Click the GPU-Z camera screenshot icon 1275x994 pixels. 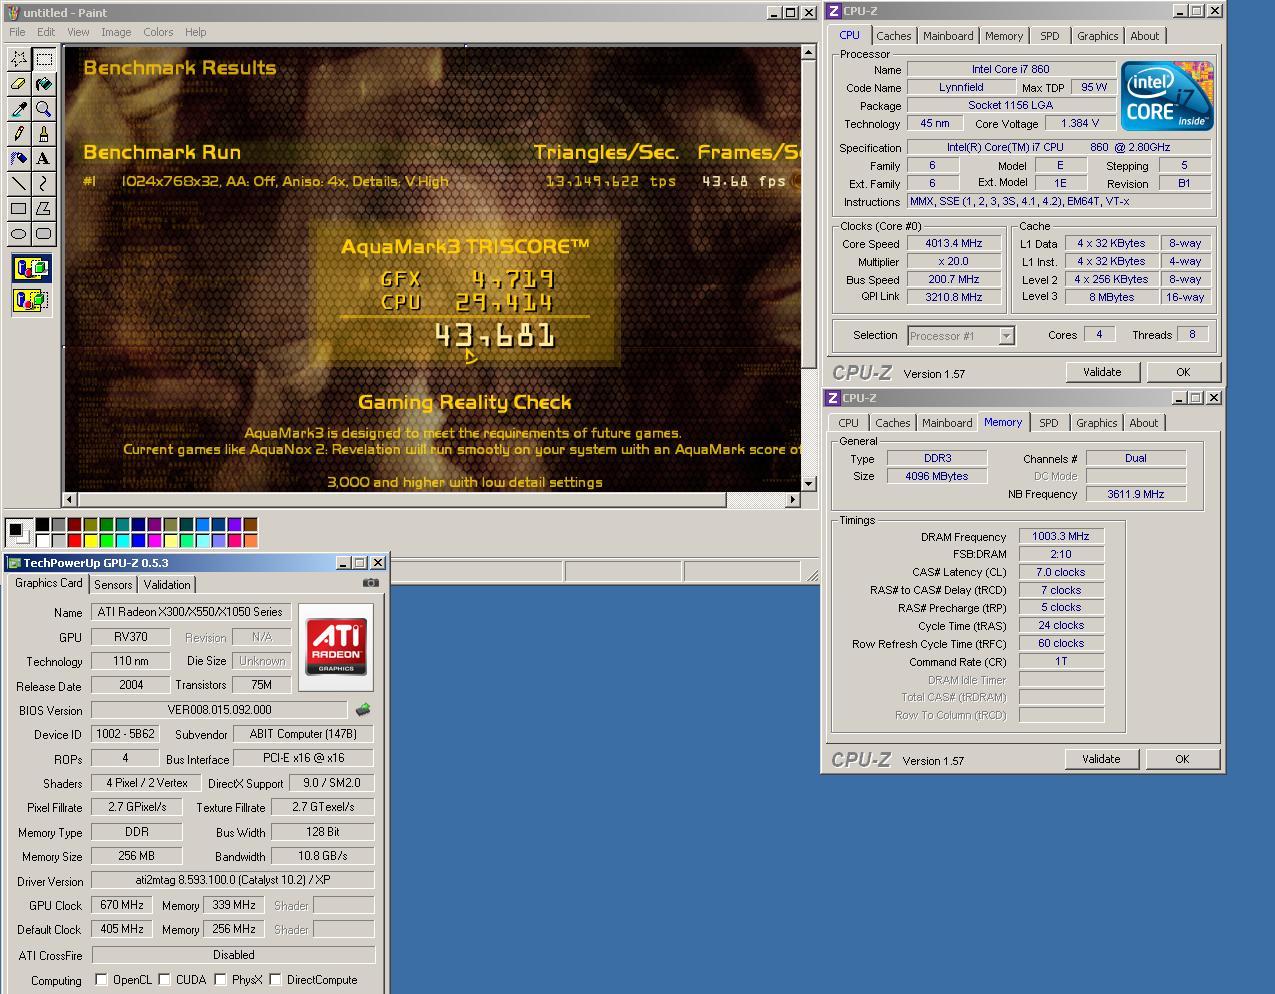tap(371, 583)
